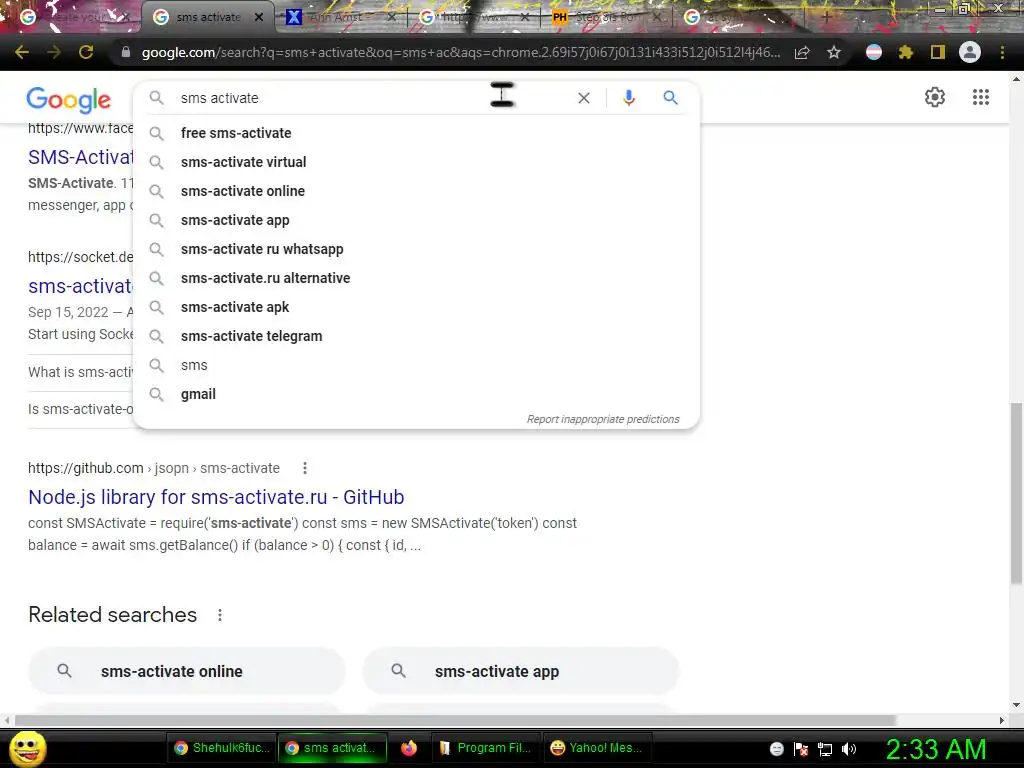Open Related searches three-dot options
Image resolution: width=1024 pixels, height=768 pixels.
220,615
